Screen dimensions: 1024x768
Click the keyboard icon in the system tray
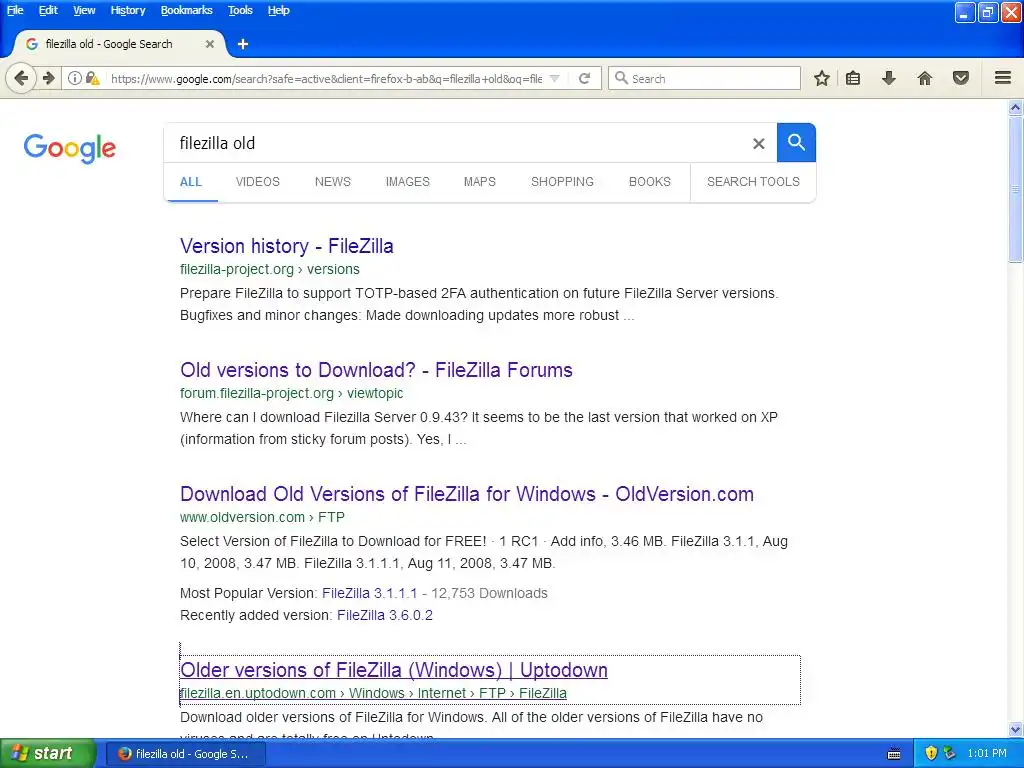(x=894, y=754)
